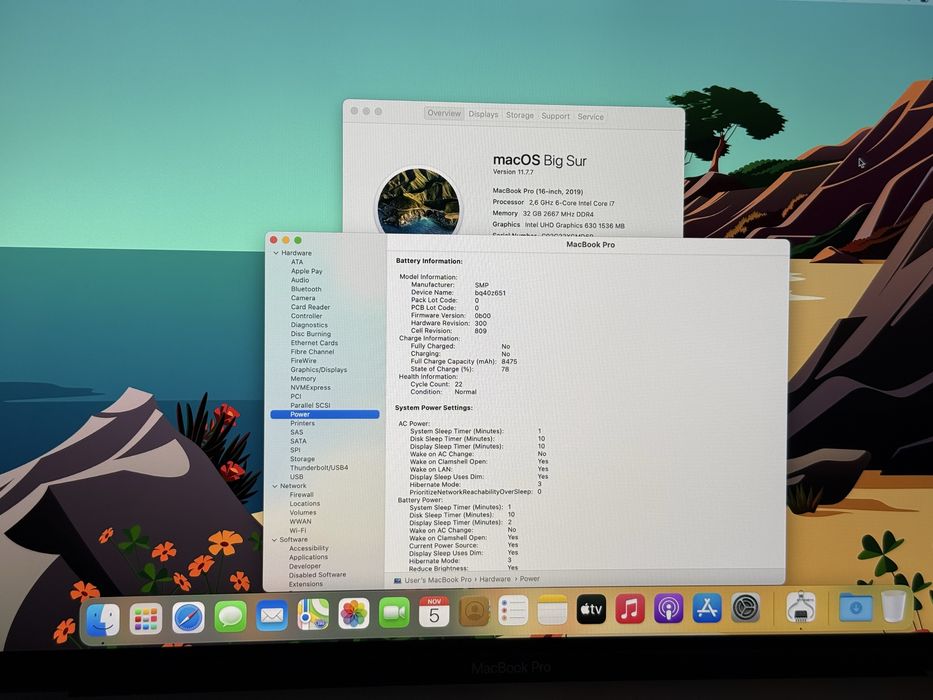Open Maps from the Dock
This screenshot has width=933, height=700.
pos(313,614)
